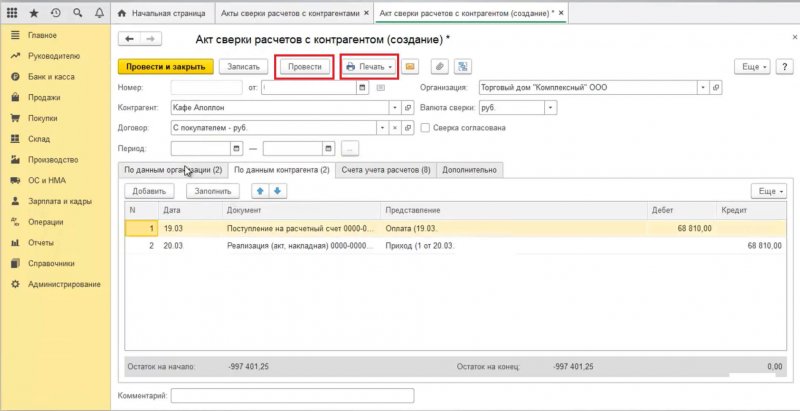Click the Провести и закрыть button
The image size is (800, 411).
pos(166,66)
